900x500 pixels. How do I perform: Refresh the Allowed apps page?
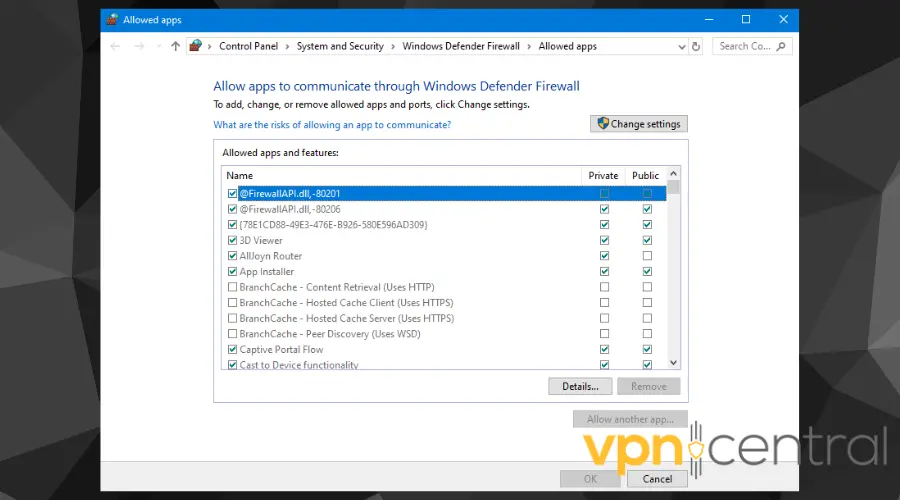tap(696, 46)
